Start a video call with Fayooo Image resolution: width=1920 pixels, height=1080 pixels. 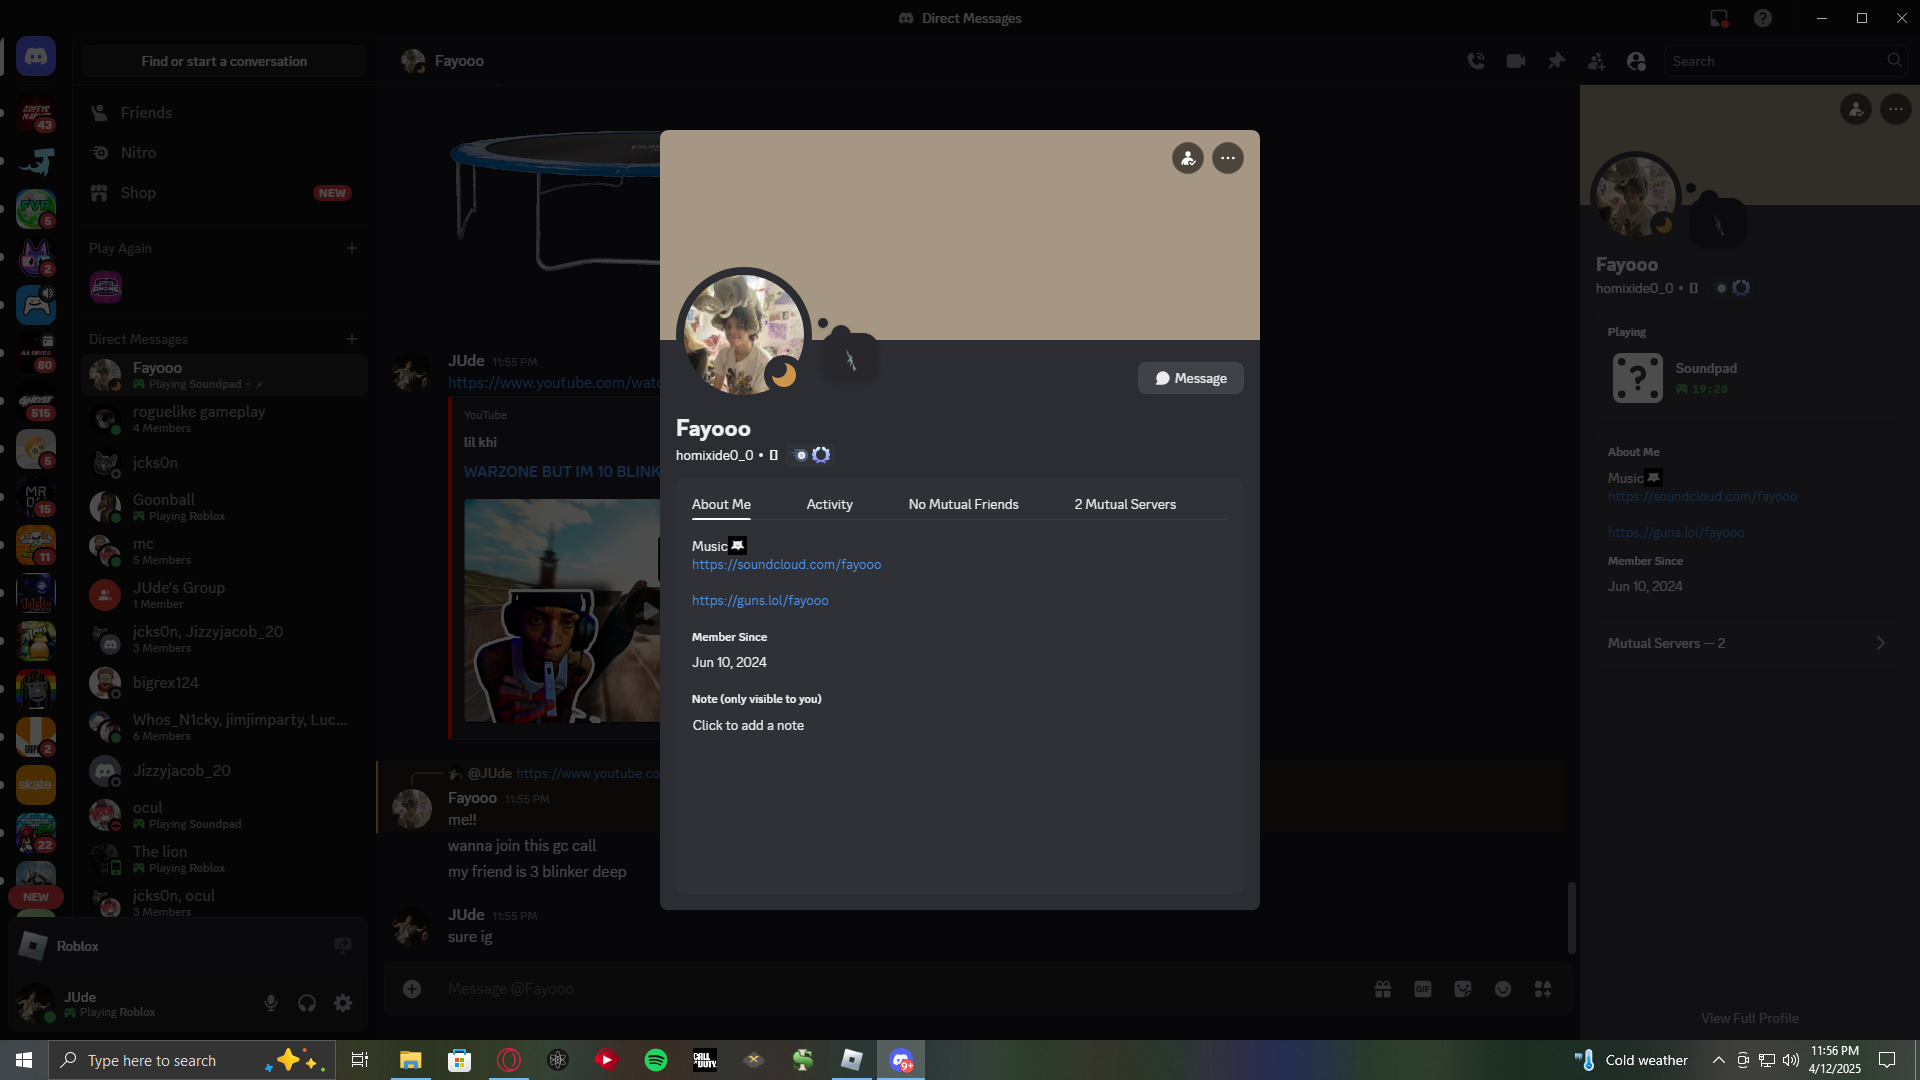pyautogui.click(x=1516, y=61)
